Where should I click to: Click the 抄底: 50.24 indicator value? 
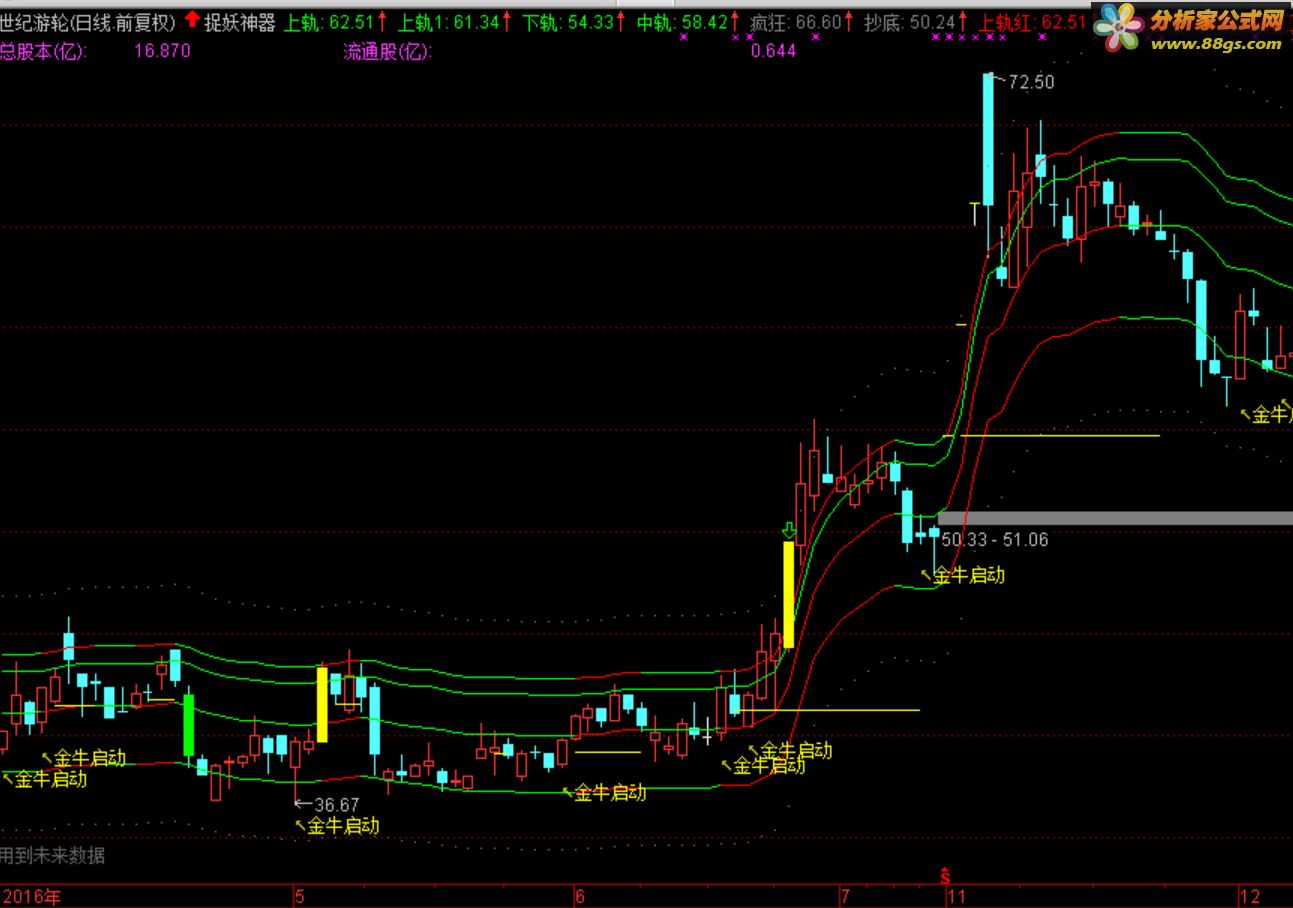[x=909, y=22]
